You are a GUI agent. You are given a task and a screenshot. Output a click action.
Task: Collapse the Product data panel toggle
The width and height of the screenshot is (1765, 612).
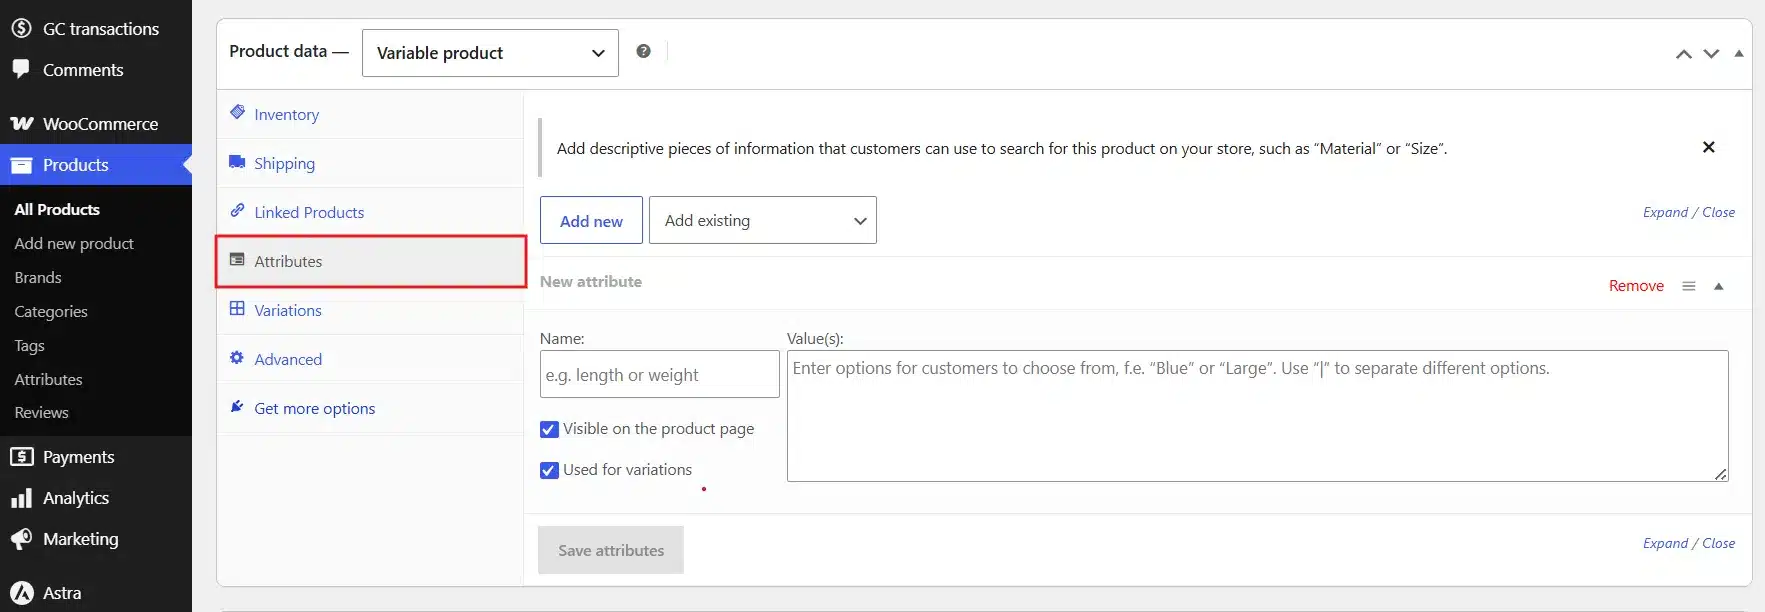pos(1739,54)
